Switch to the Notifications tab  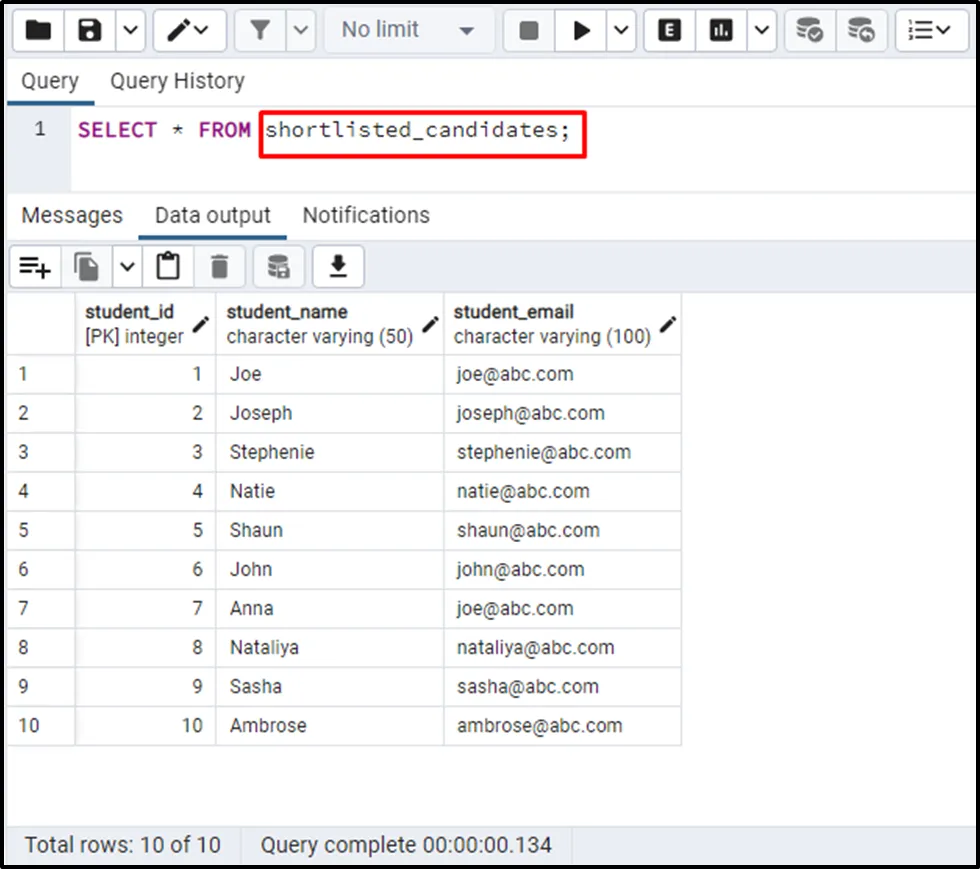click(366, 215)
